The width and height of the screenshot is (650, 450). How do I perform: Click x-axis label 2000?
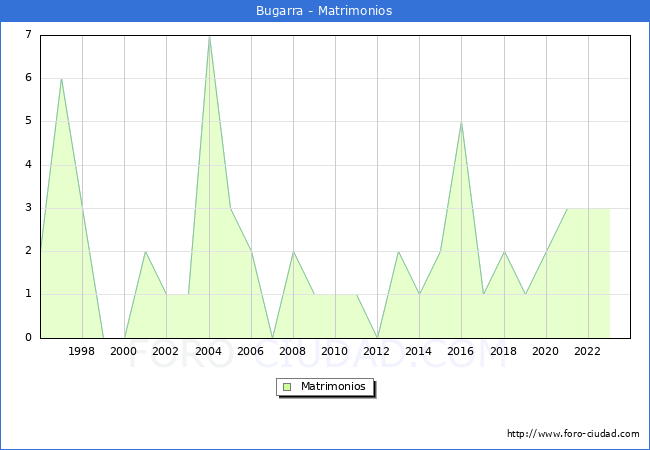click(124, 351)
